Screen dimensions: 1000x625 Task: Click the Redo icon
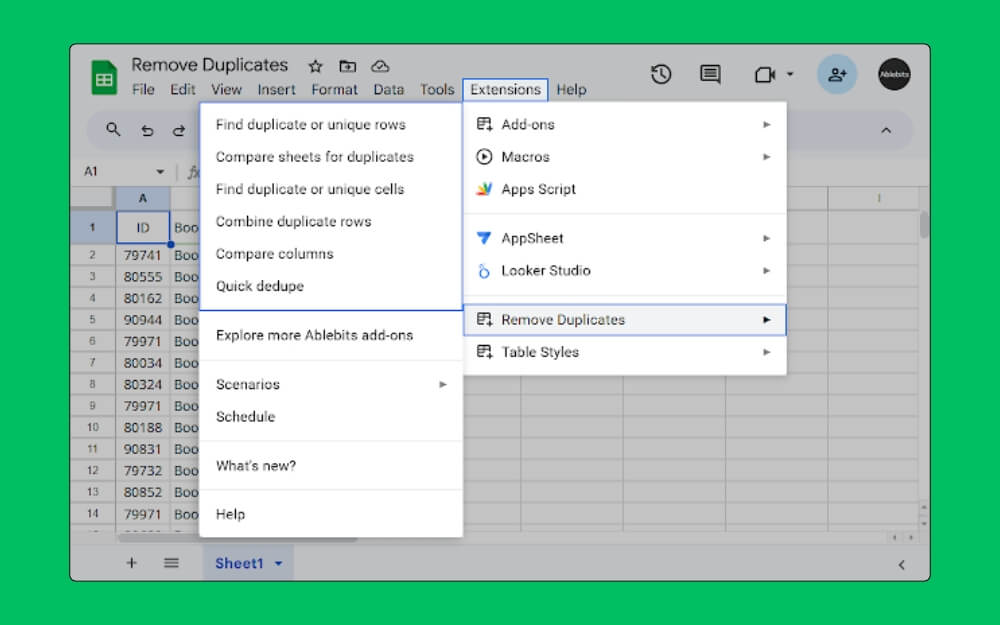coord(181,129)
